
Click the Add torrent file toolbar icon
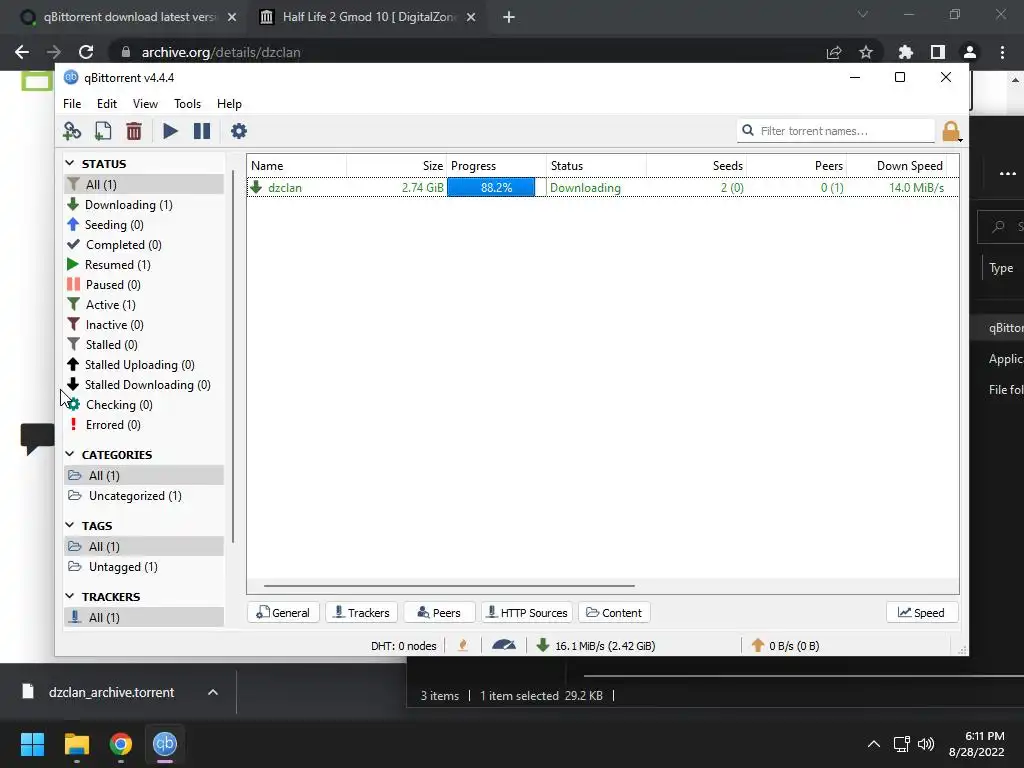(x=103, y=131)
